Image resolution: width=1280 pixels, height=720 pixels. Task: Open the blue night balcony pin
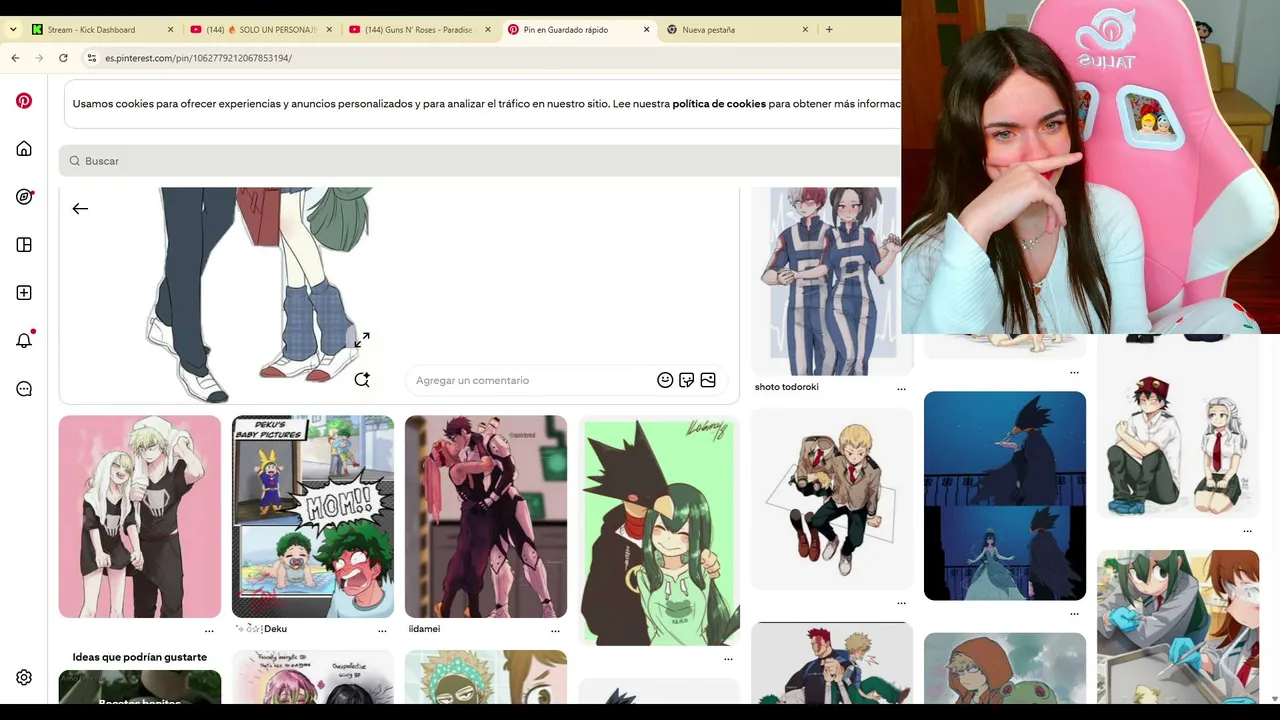click(x=1005, y=496)
